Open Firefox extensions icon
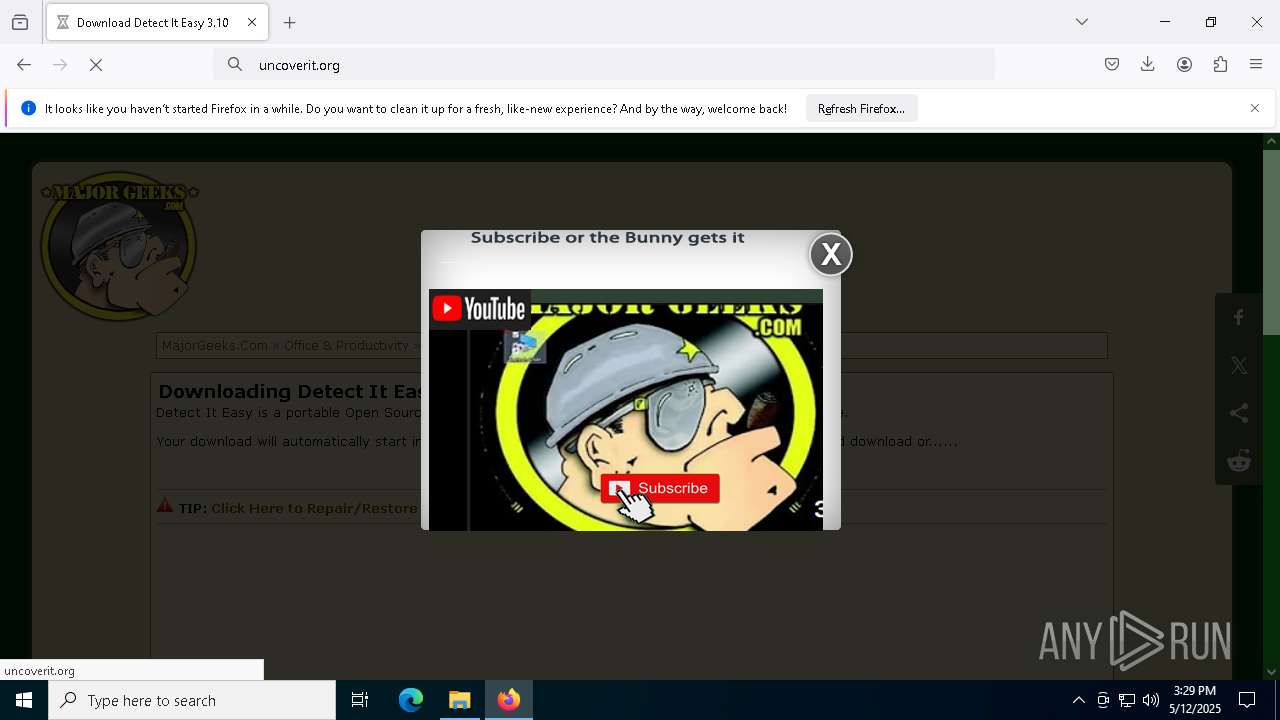 click(1220, 65)
